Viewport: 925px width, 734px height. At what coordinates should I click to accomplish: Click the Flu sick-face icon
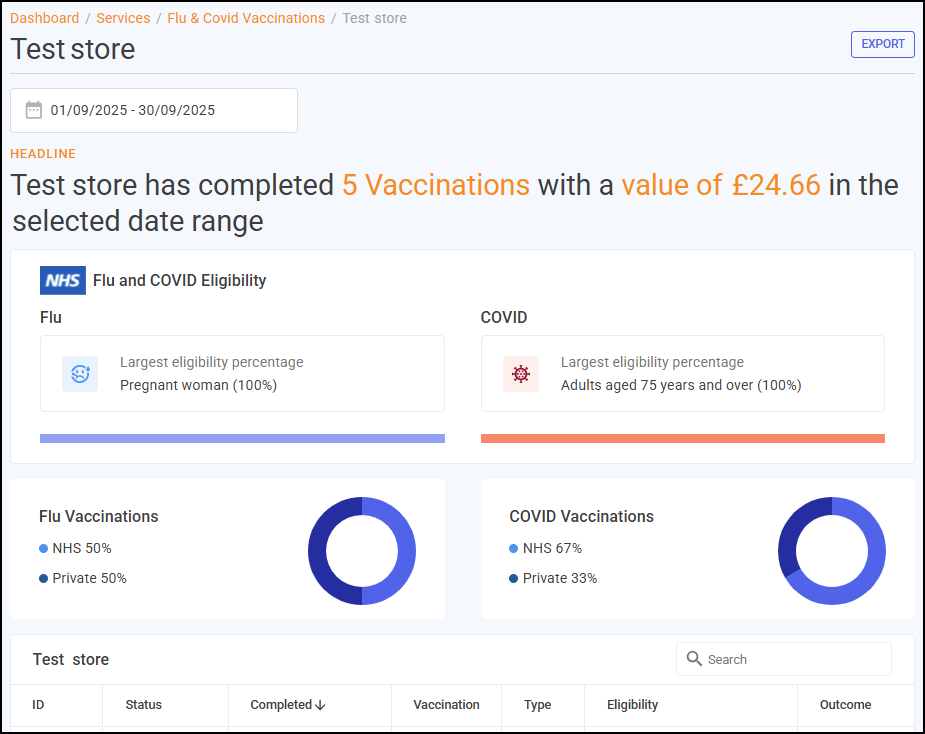click(x=80, y=374)
